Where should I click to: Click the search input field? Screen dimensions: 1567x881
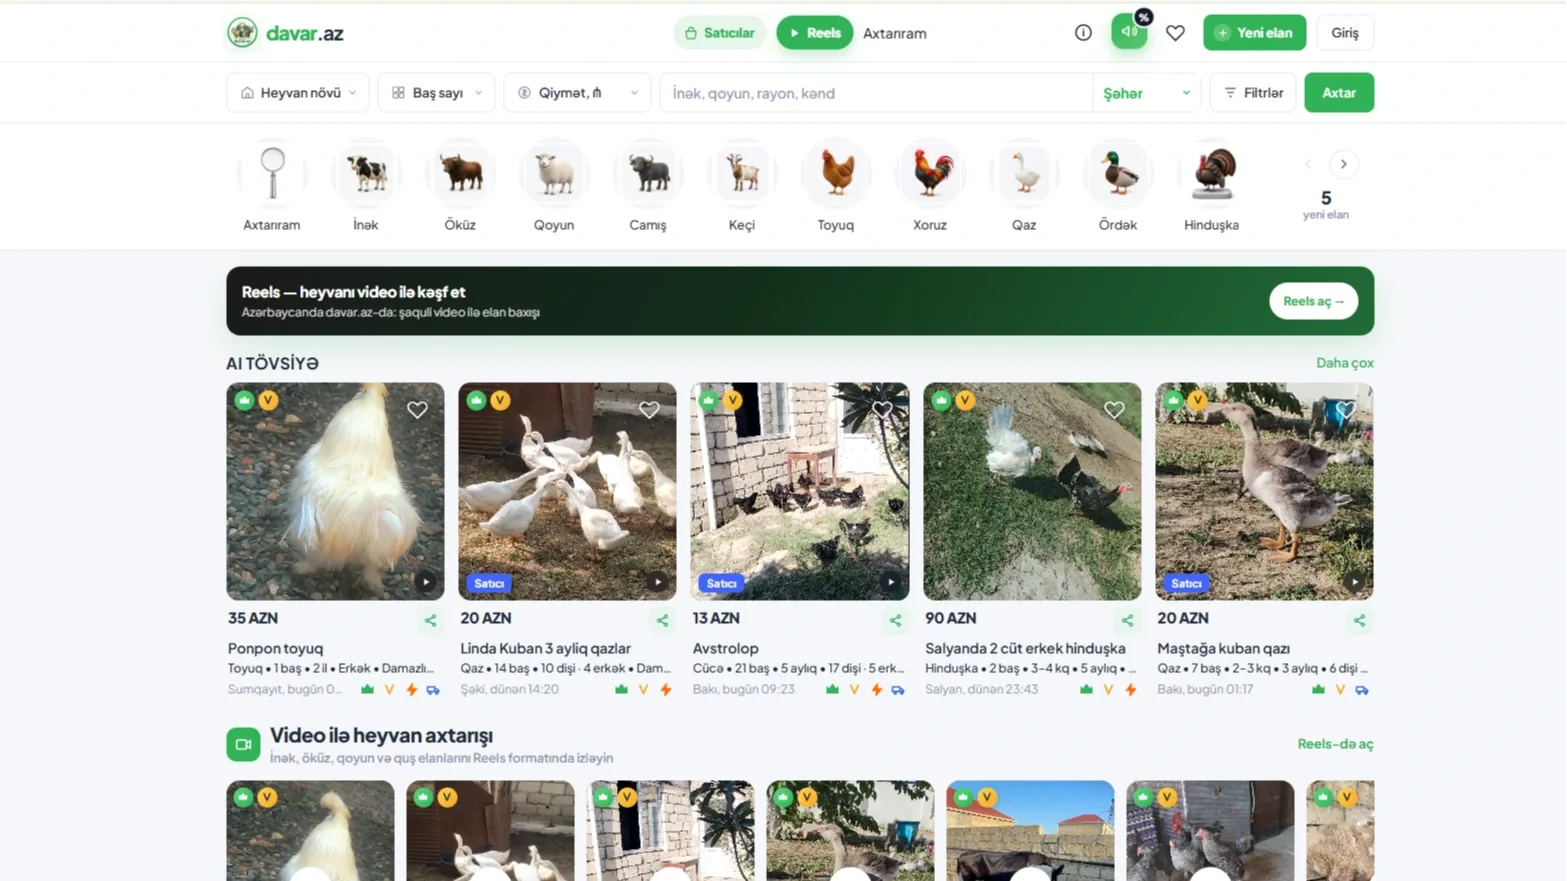click(x=876, y=93)
